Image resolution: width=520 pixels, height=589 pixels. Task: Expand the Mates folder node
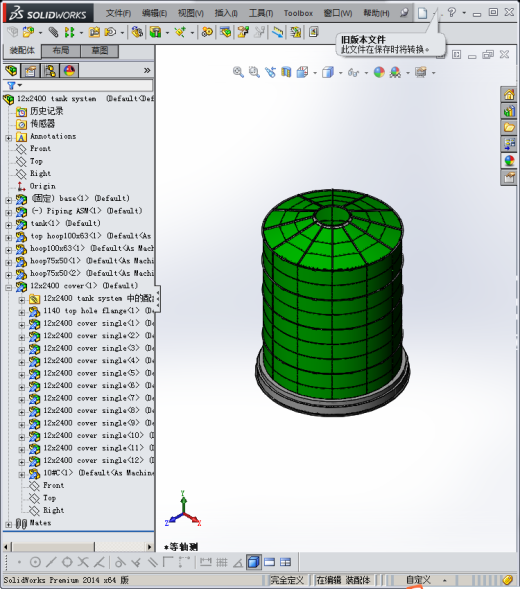(x=9, y=524)
